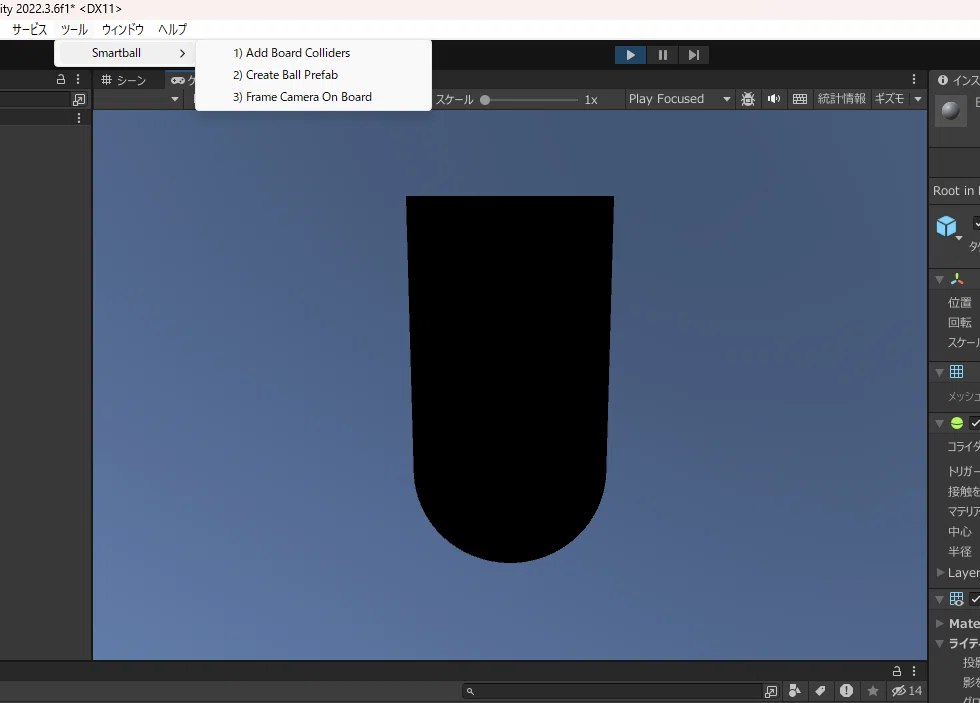Open the ウィンドウ menu
Screen dimensions: 980x703
[123, 29]
